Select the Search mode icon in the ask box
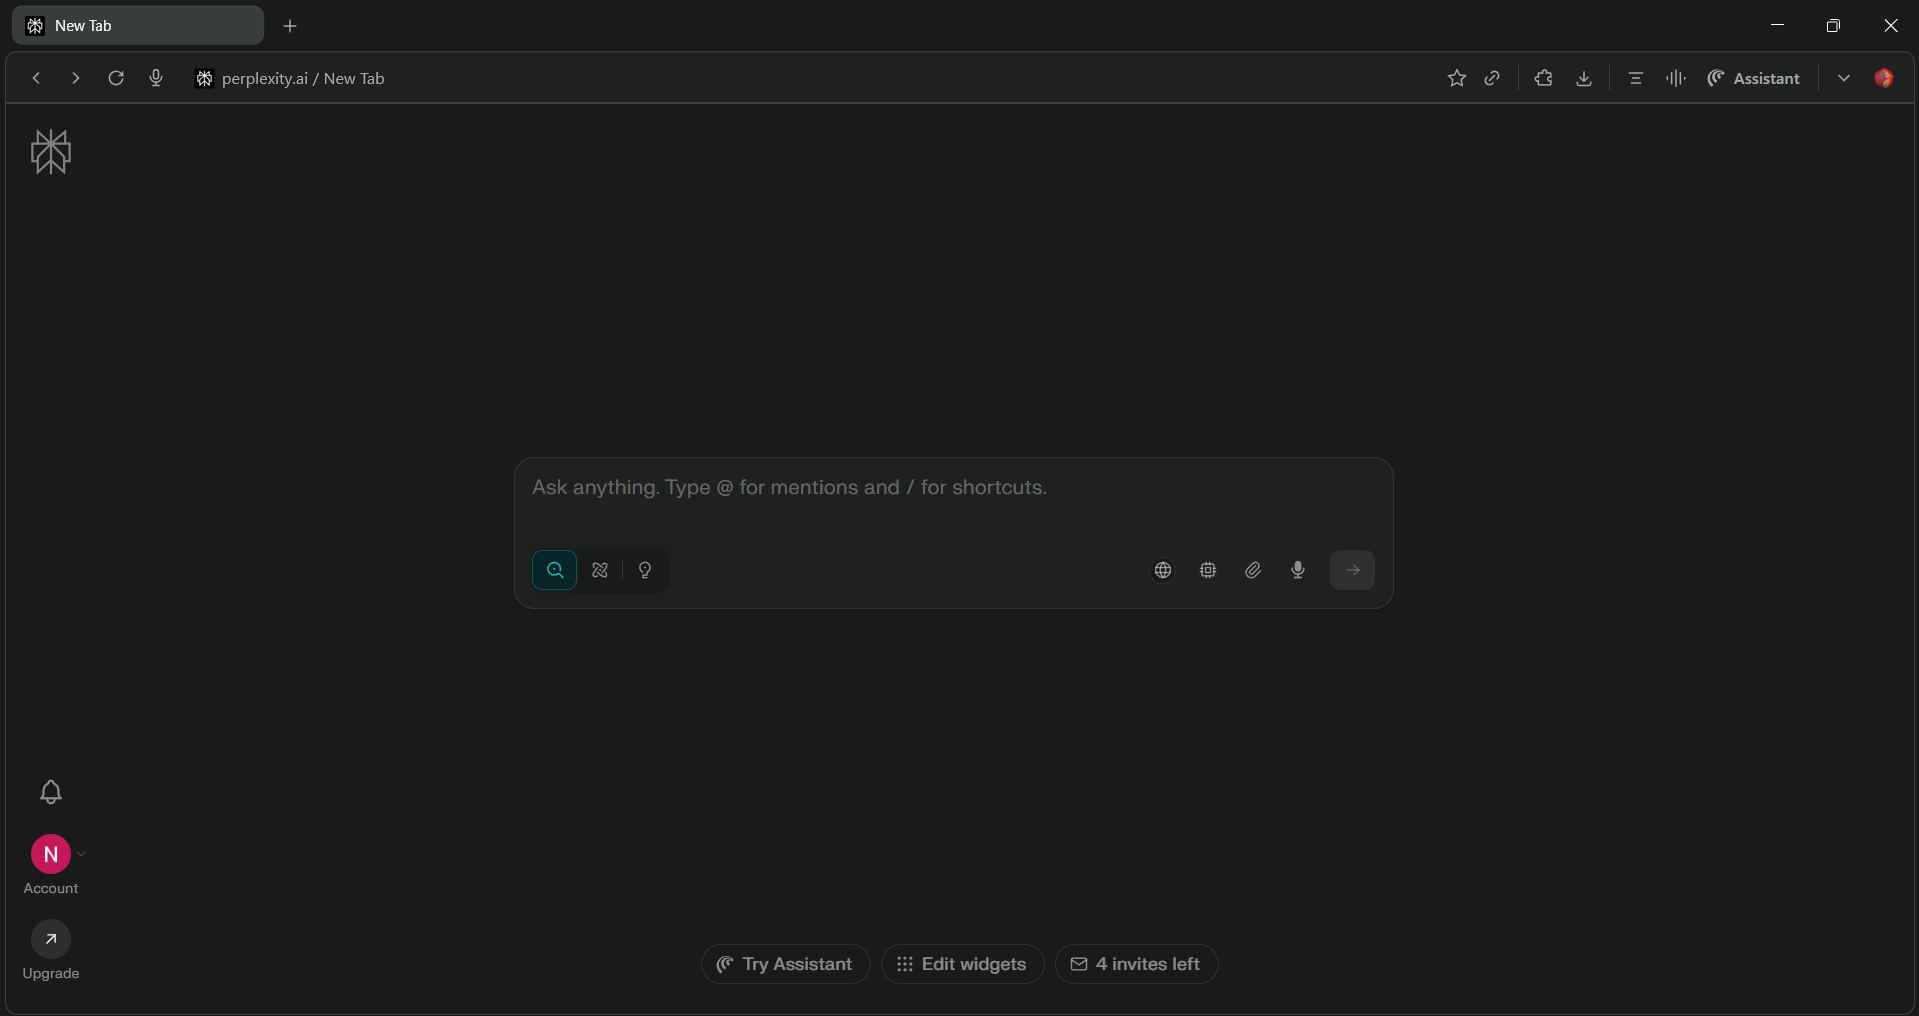 [555, 570]
